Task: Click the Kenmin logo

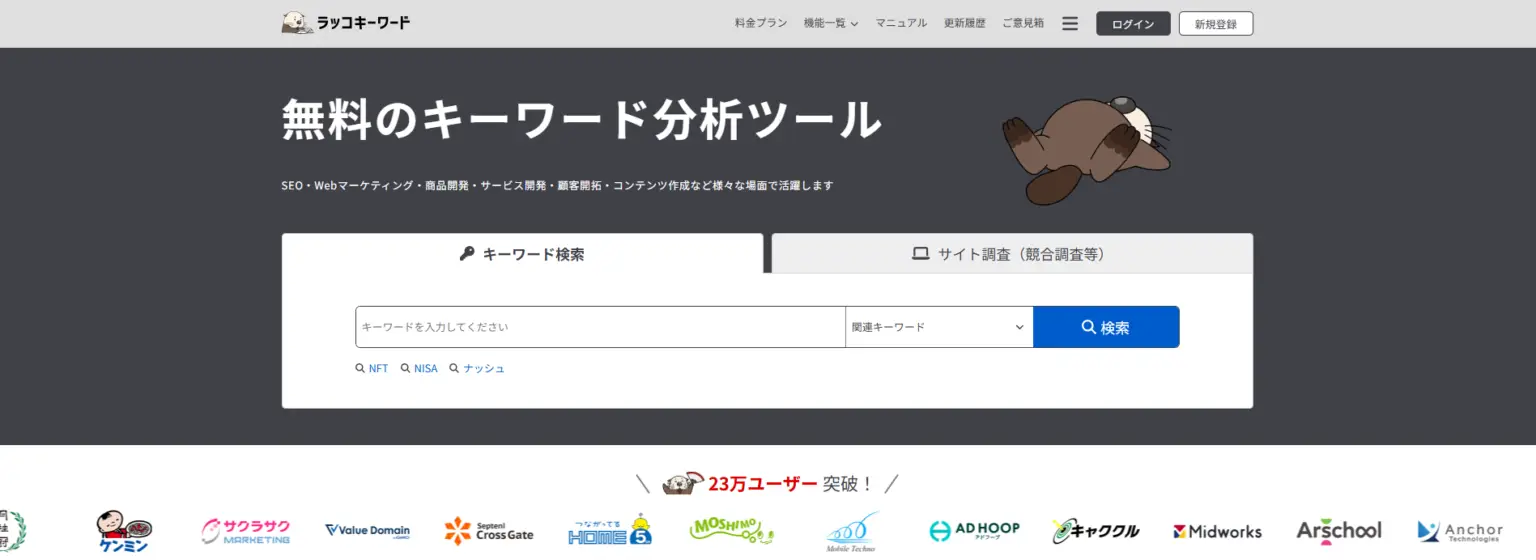Action: (x=124, y=531)
